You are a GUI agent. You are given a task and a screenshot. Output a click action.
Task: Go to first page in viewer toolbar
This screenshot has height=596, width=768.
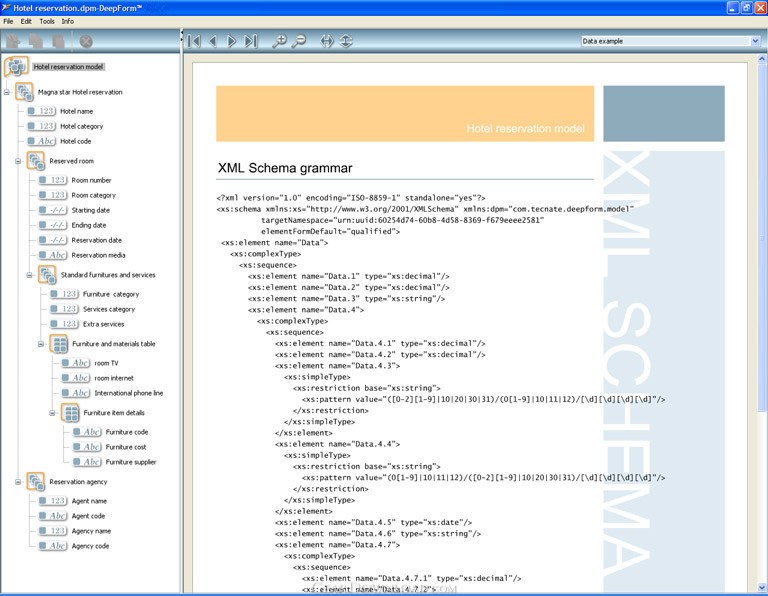click(194, 41)
